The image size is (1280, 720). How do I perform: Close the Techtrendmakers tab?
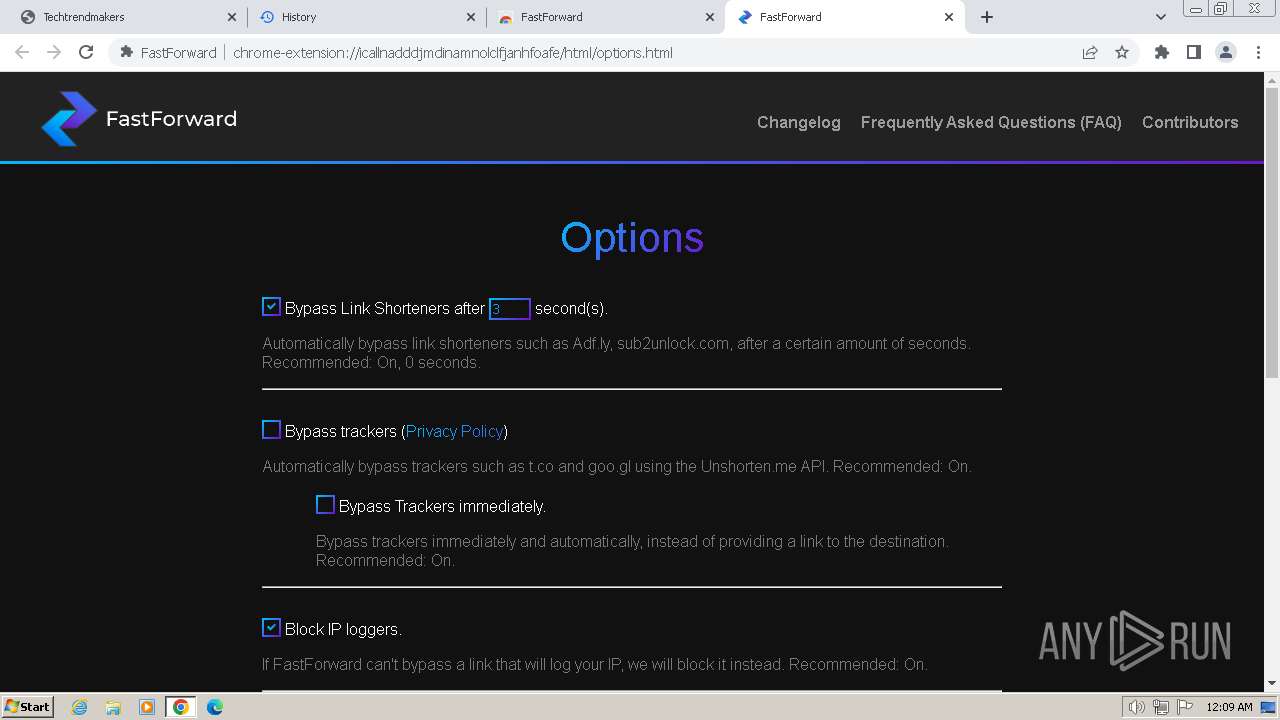click(x=232, y=17)
